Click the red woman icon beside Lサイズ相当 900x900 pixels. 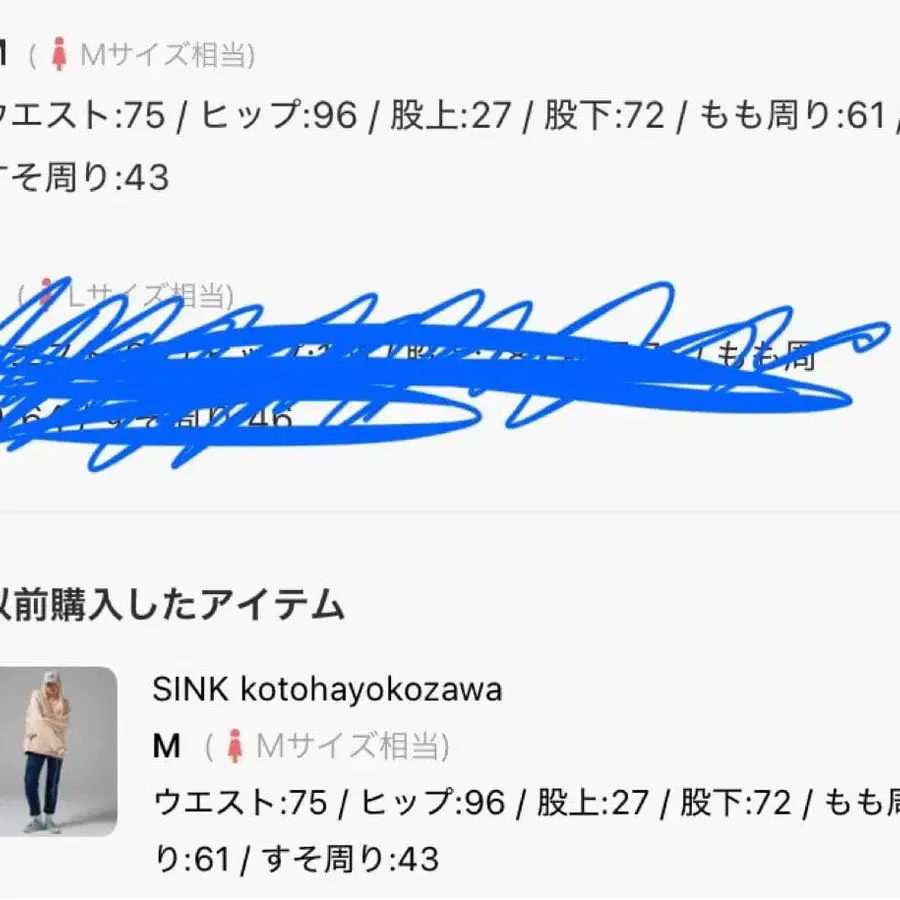pyautogui.click(x=47, y=294)
